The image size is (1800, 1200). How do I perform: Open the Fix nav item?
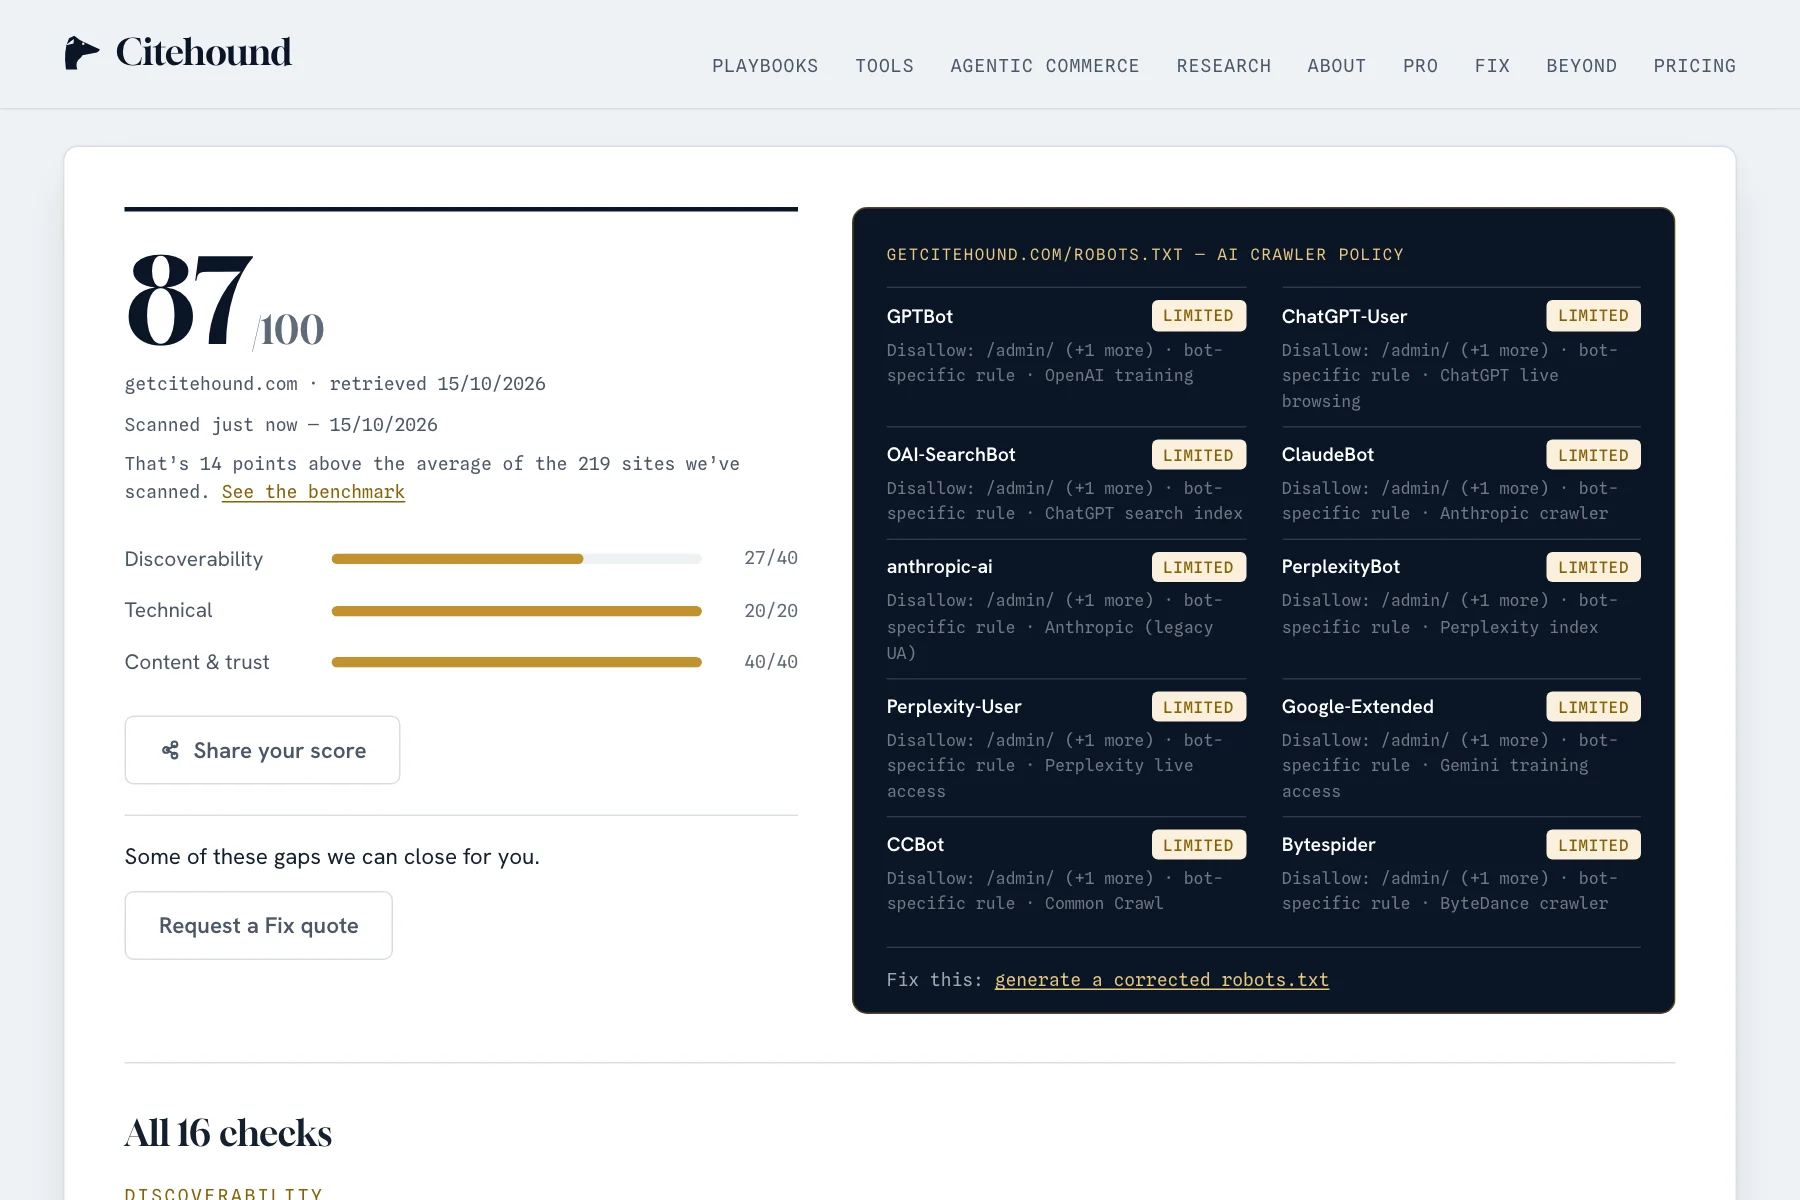1492,66
